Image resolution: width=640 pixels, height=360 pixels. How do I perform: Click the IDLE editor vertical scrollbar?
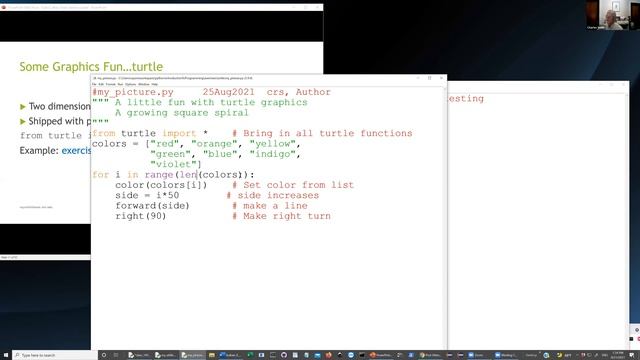(x=445, y=218)
